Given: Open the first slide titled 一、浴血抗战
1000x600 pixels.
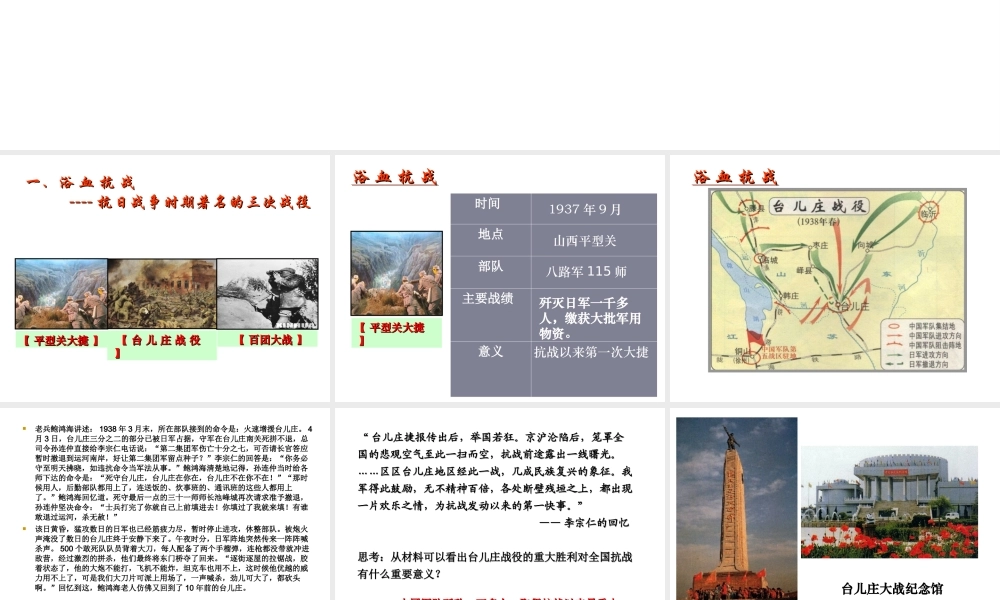Looking at the screenshot, I should tap(165, 278).
